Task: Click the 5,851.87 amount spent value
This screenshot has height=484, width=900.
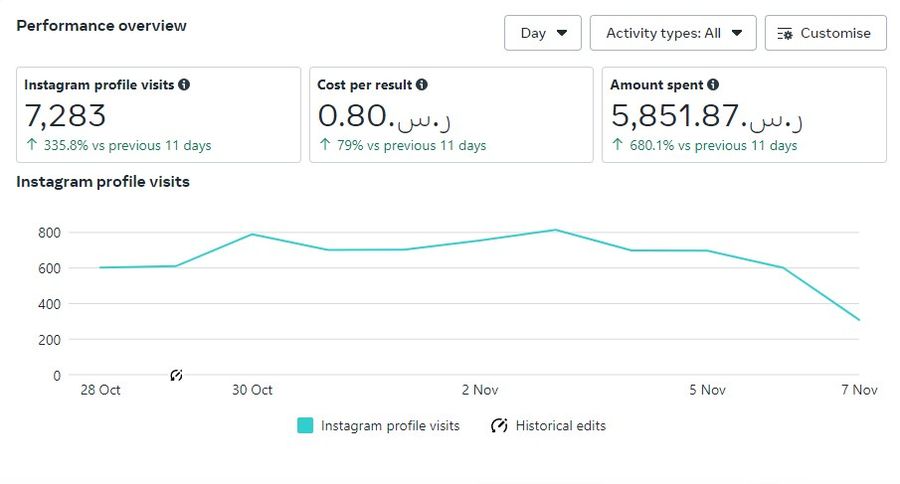Action: point(707,115)
